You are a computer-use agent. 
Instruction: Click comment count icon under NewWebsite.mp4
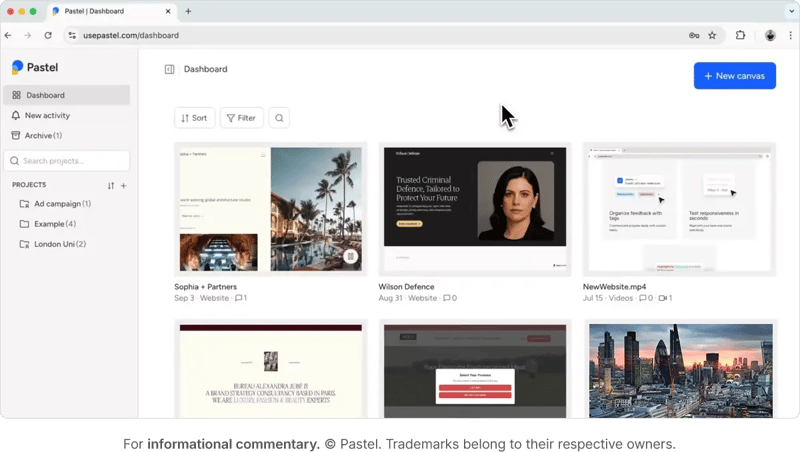642,298
